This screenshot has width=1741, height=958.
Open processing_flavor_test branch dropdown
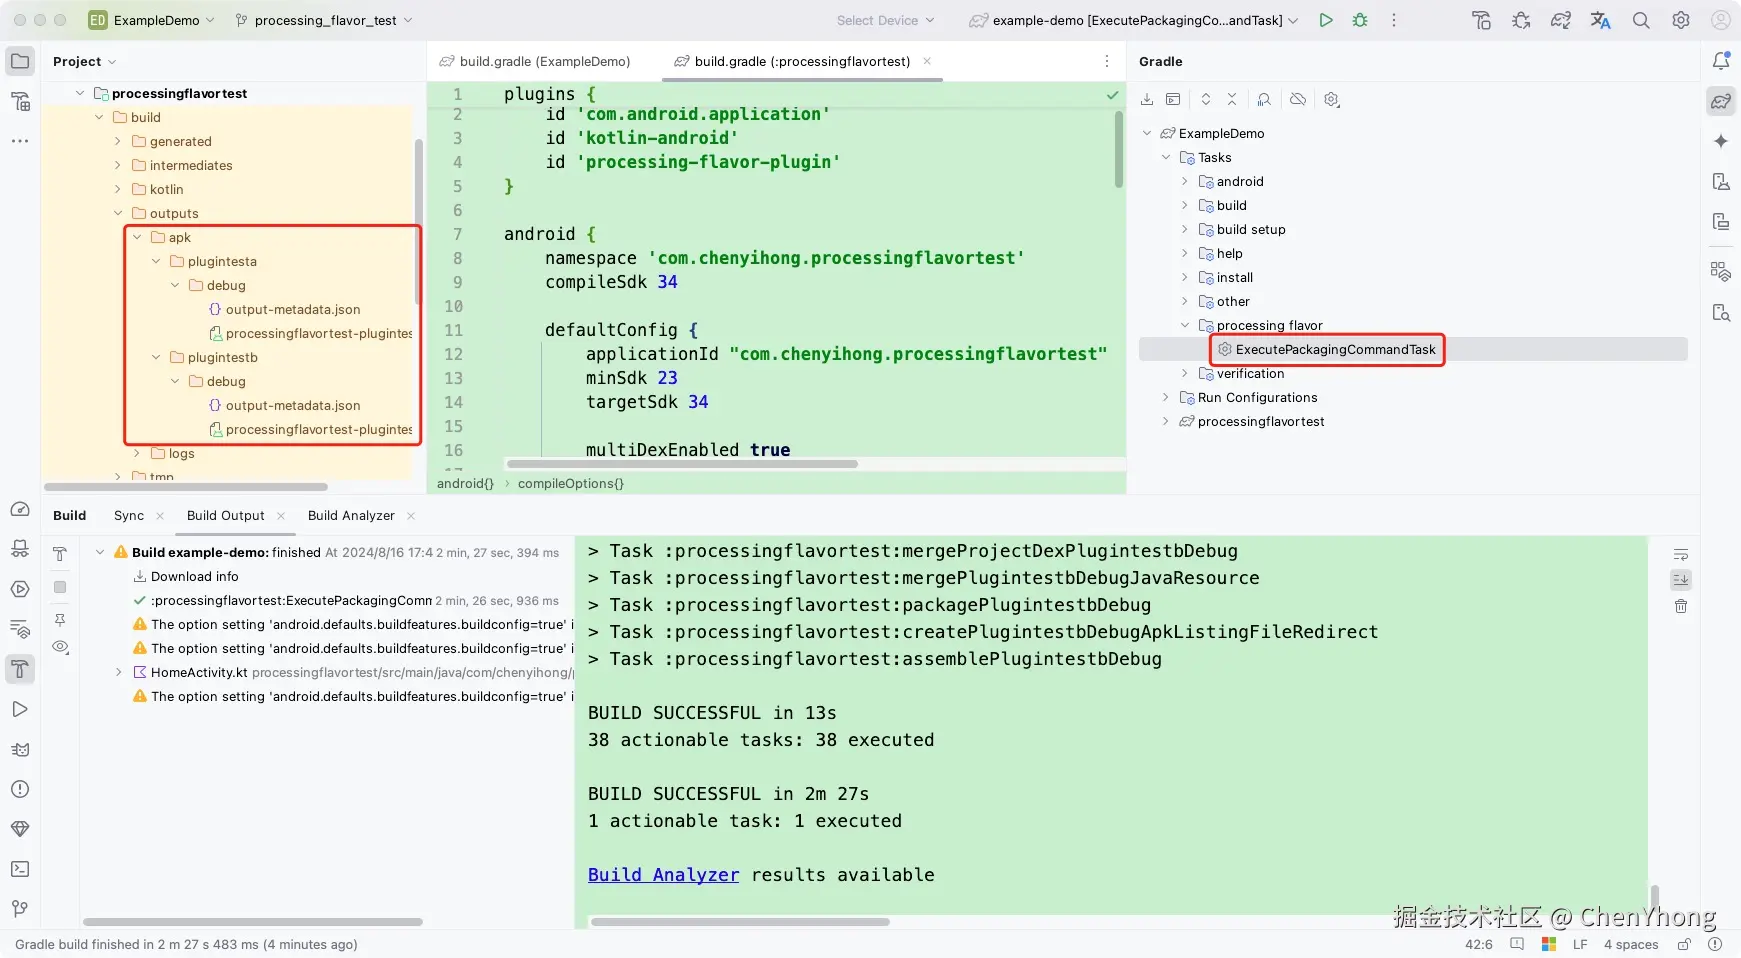[x=324, y=20]
